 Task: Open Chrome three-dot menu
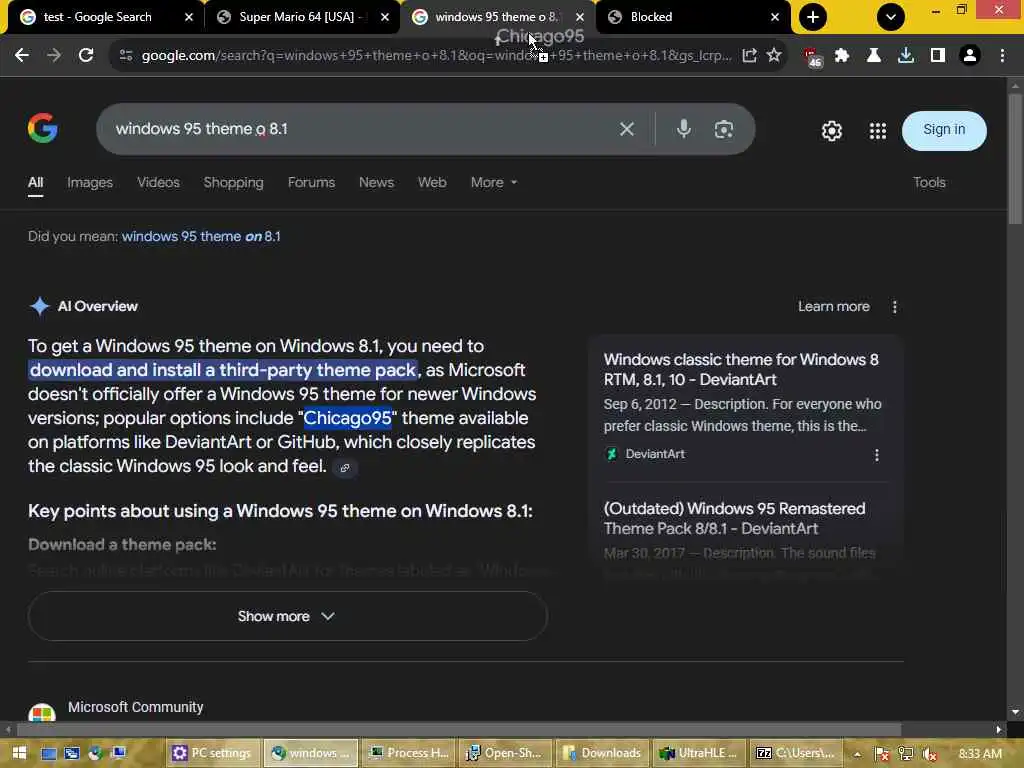(x=1002, y=56)
